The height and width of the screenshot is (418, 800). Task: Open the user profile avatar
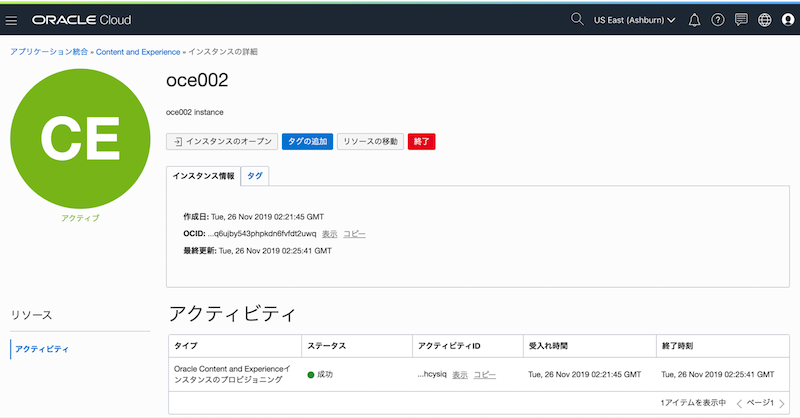coord(788,20)
